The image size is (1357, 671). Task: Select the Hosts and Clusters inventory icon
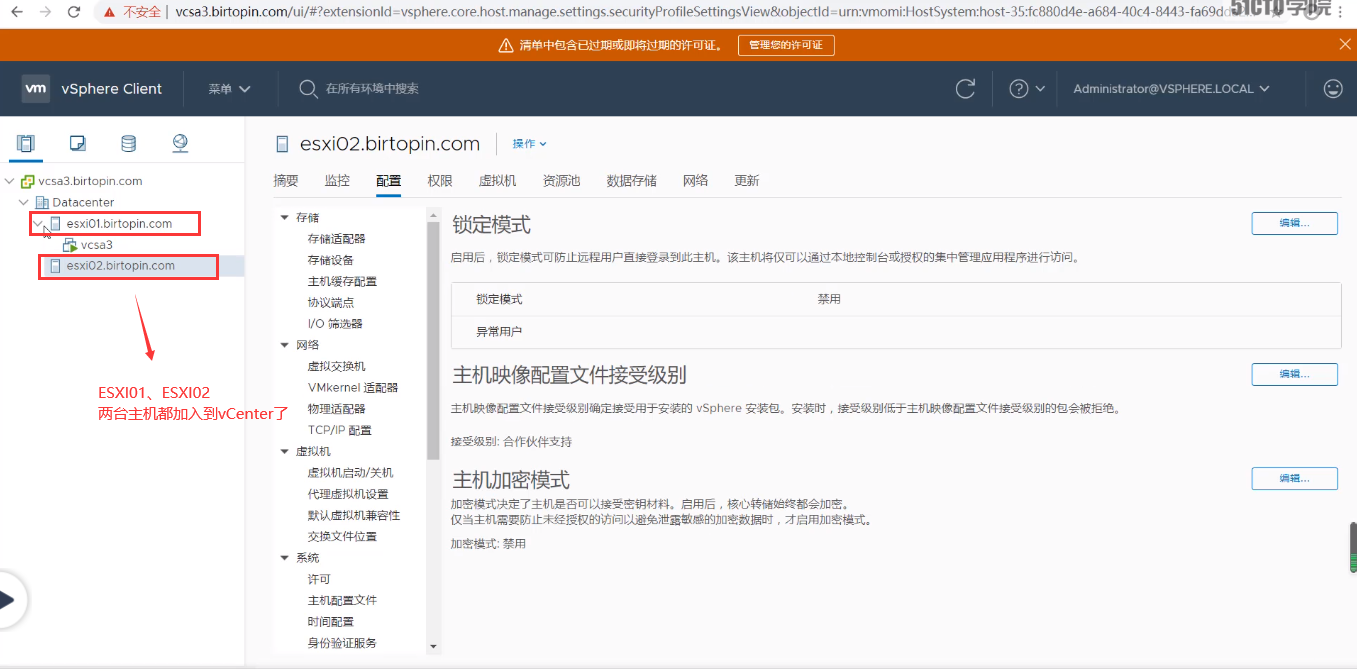(26, 143)
